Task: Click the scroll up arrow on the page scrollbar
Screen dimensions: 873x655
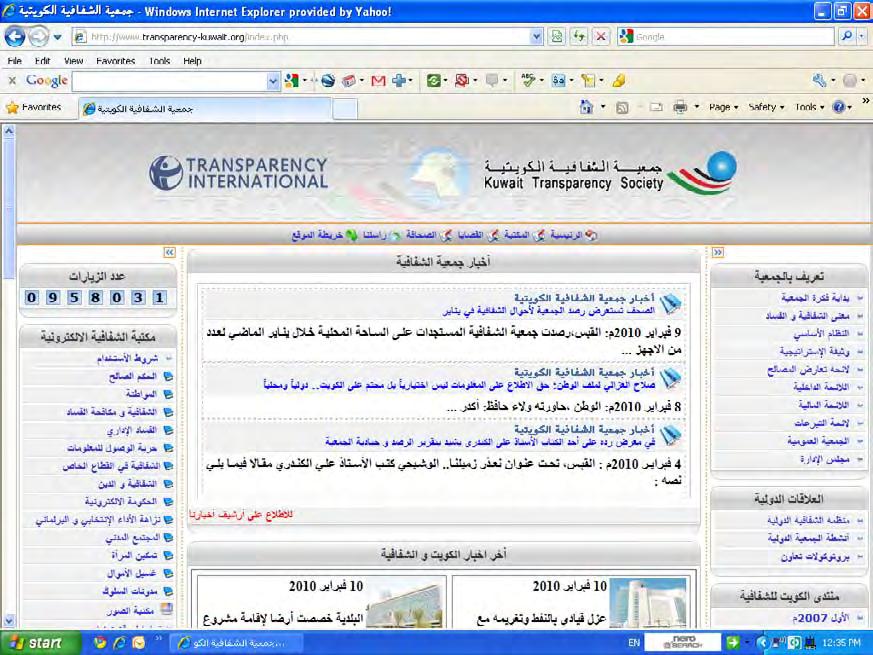Action: pos(8,131)
